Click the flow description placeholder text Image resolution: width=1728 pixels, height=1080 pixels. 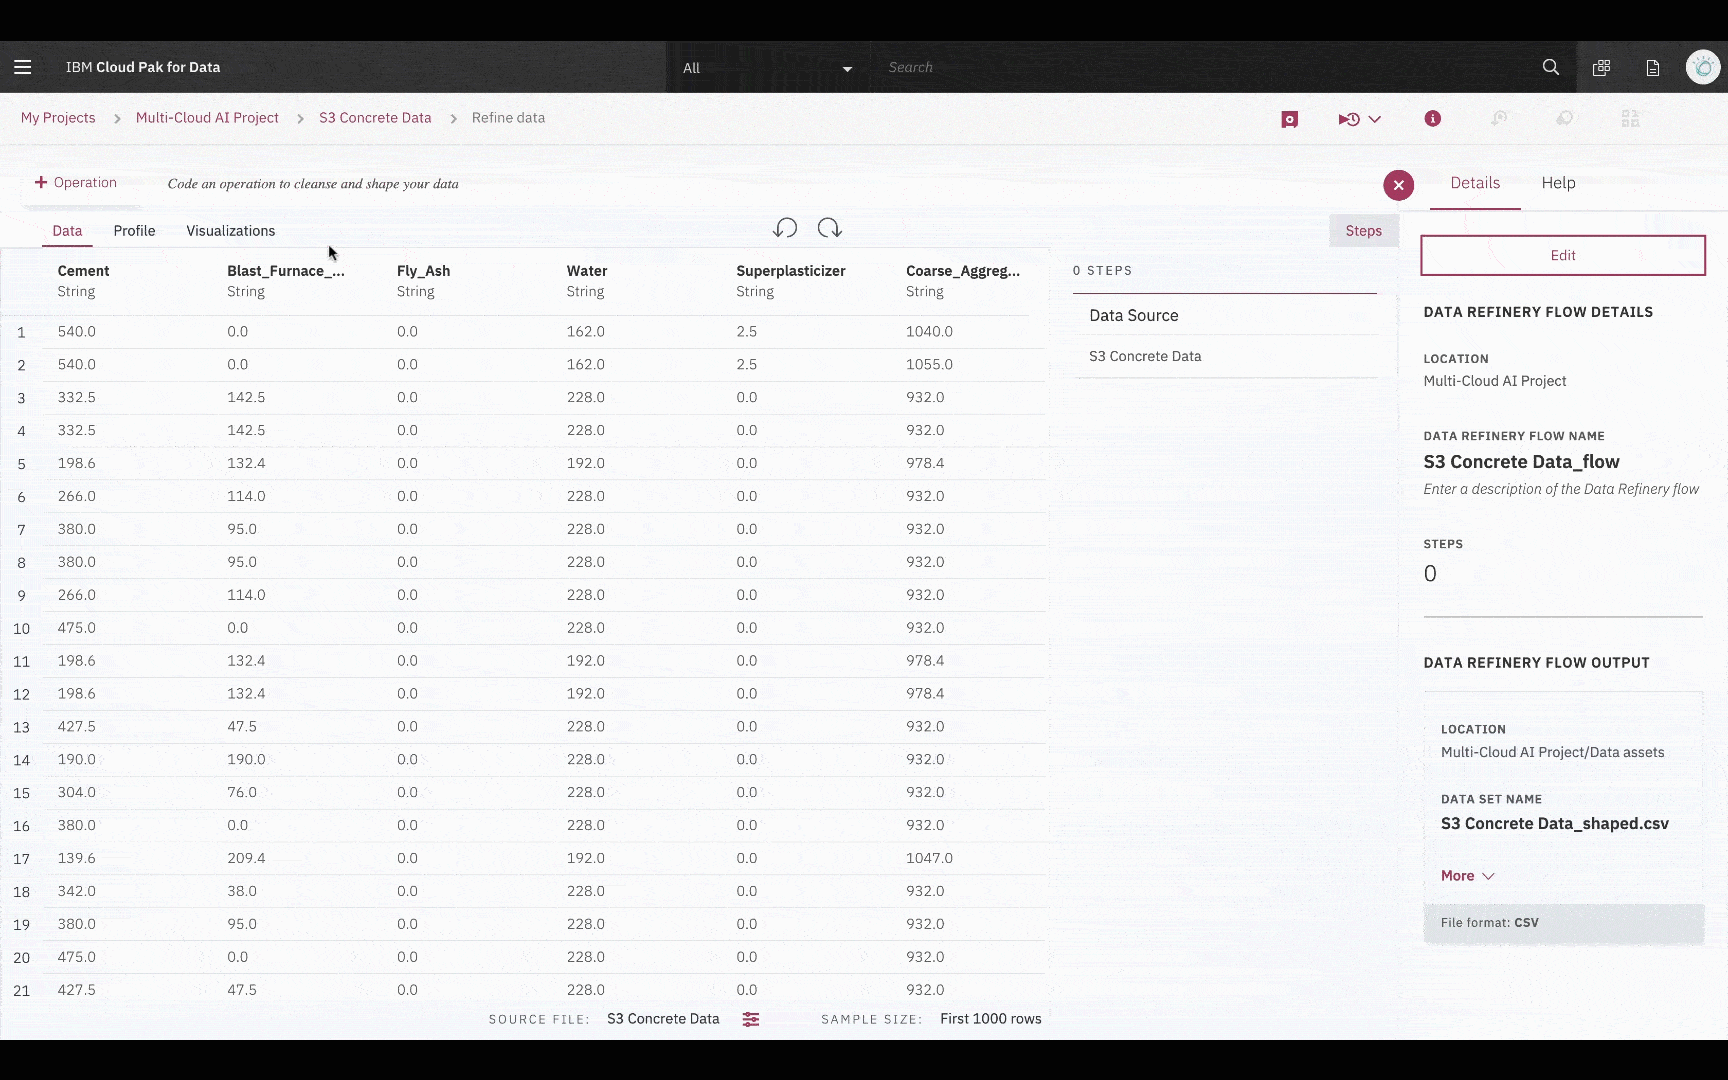pos(1561,489)
